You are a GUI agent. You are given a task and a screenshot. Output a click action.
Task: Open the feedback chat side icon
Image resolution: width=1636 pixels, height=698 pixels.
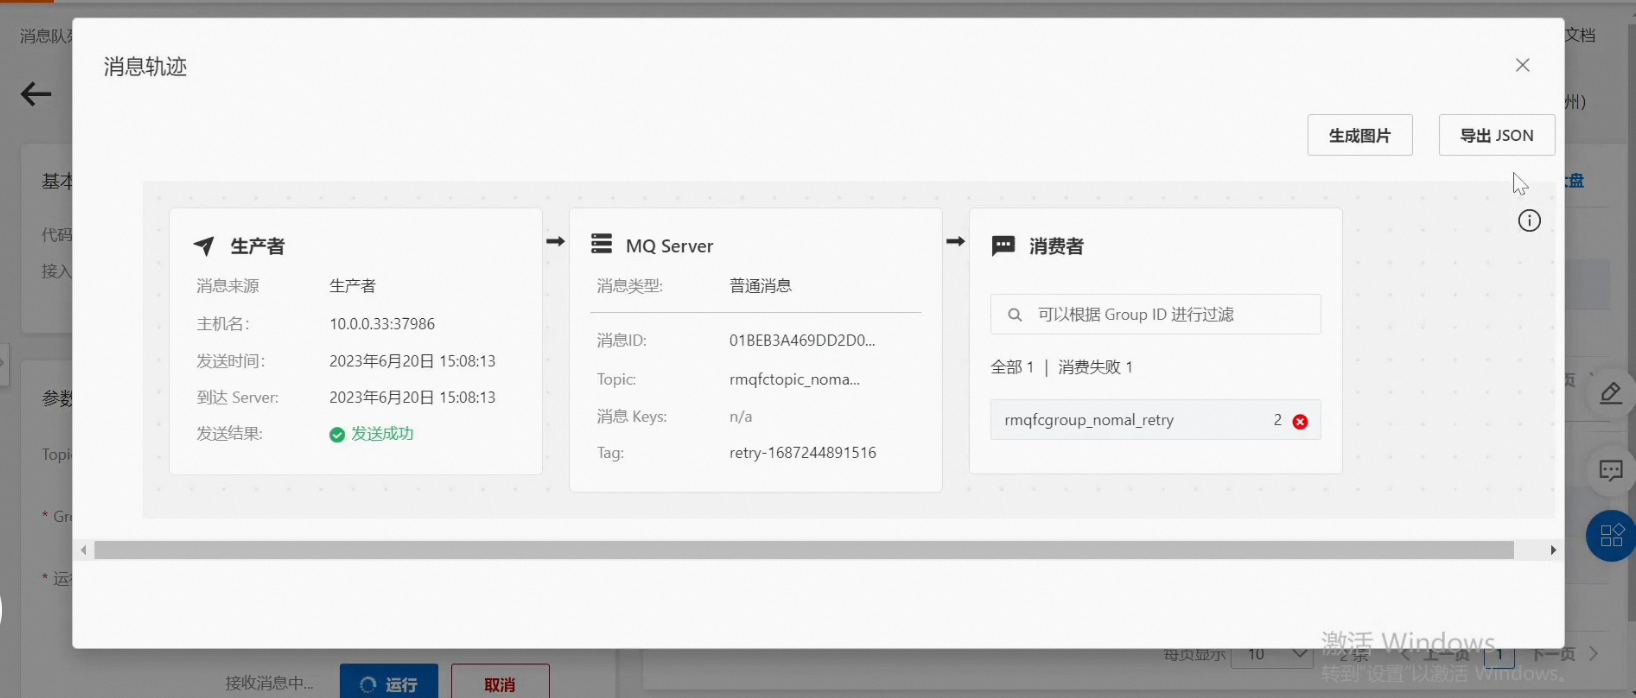pyautogui.click(x=1610, y=470)
